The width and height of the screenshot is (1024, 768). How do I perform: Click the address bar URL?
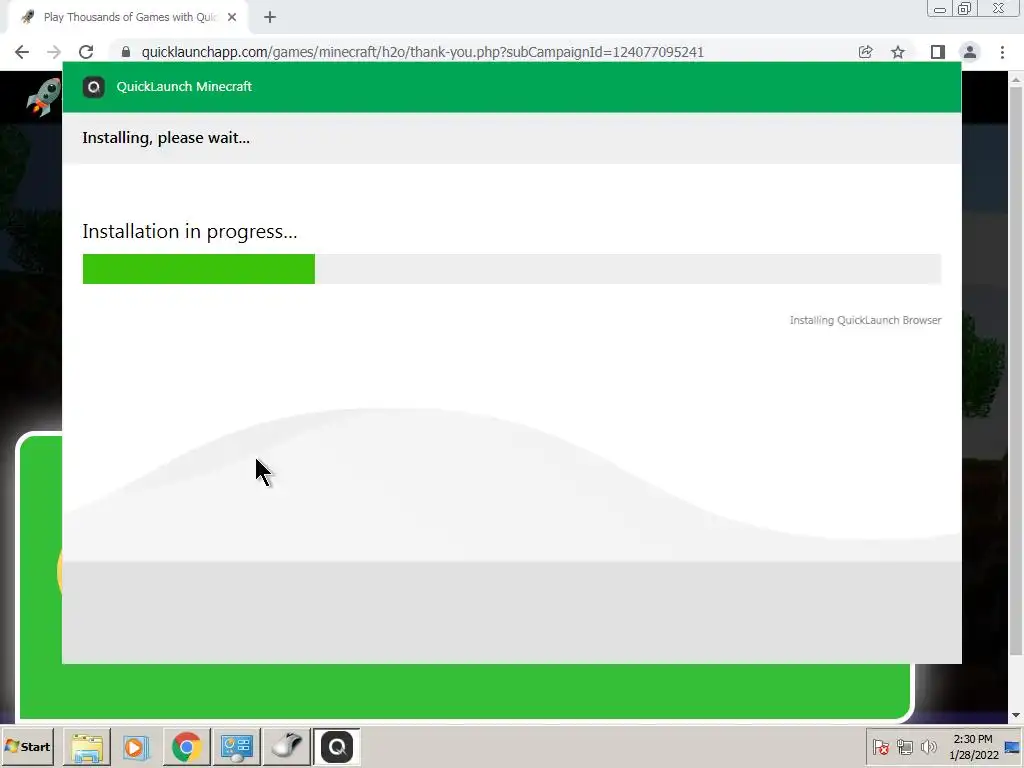pos(423,52)
